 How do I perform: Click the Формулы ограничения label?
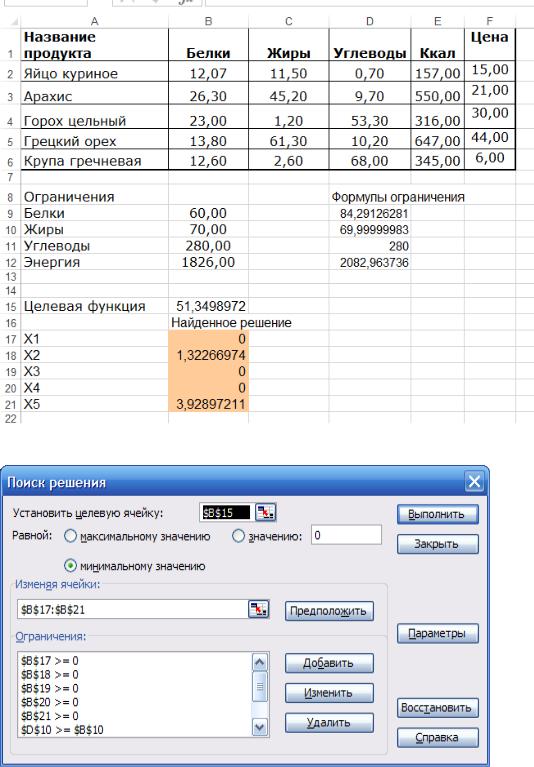pyautogui.click(x=398, y=197)
